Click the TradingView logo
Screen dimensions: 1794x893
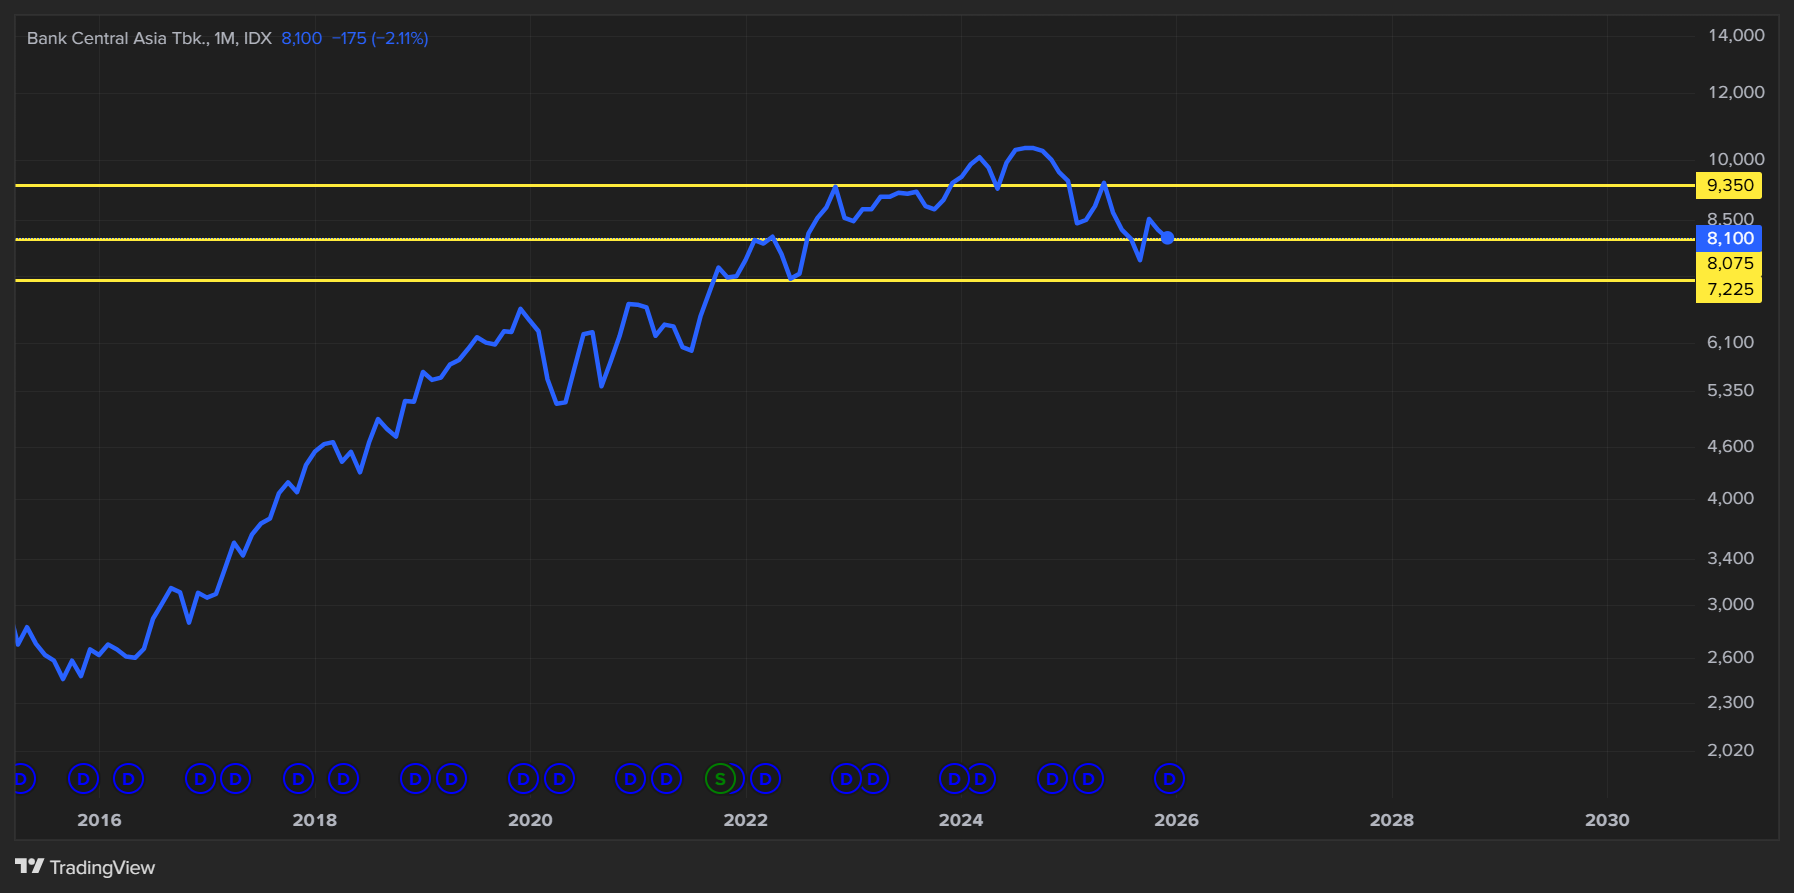coord(86,867)
